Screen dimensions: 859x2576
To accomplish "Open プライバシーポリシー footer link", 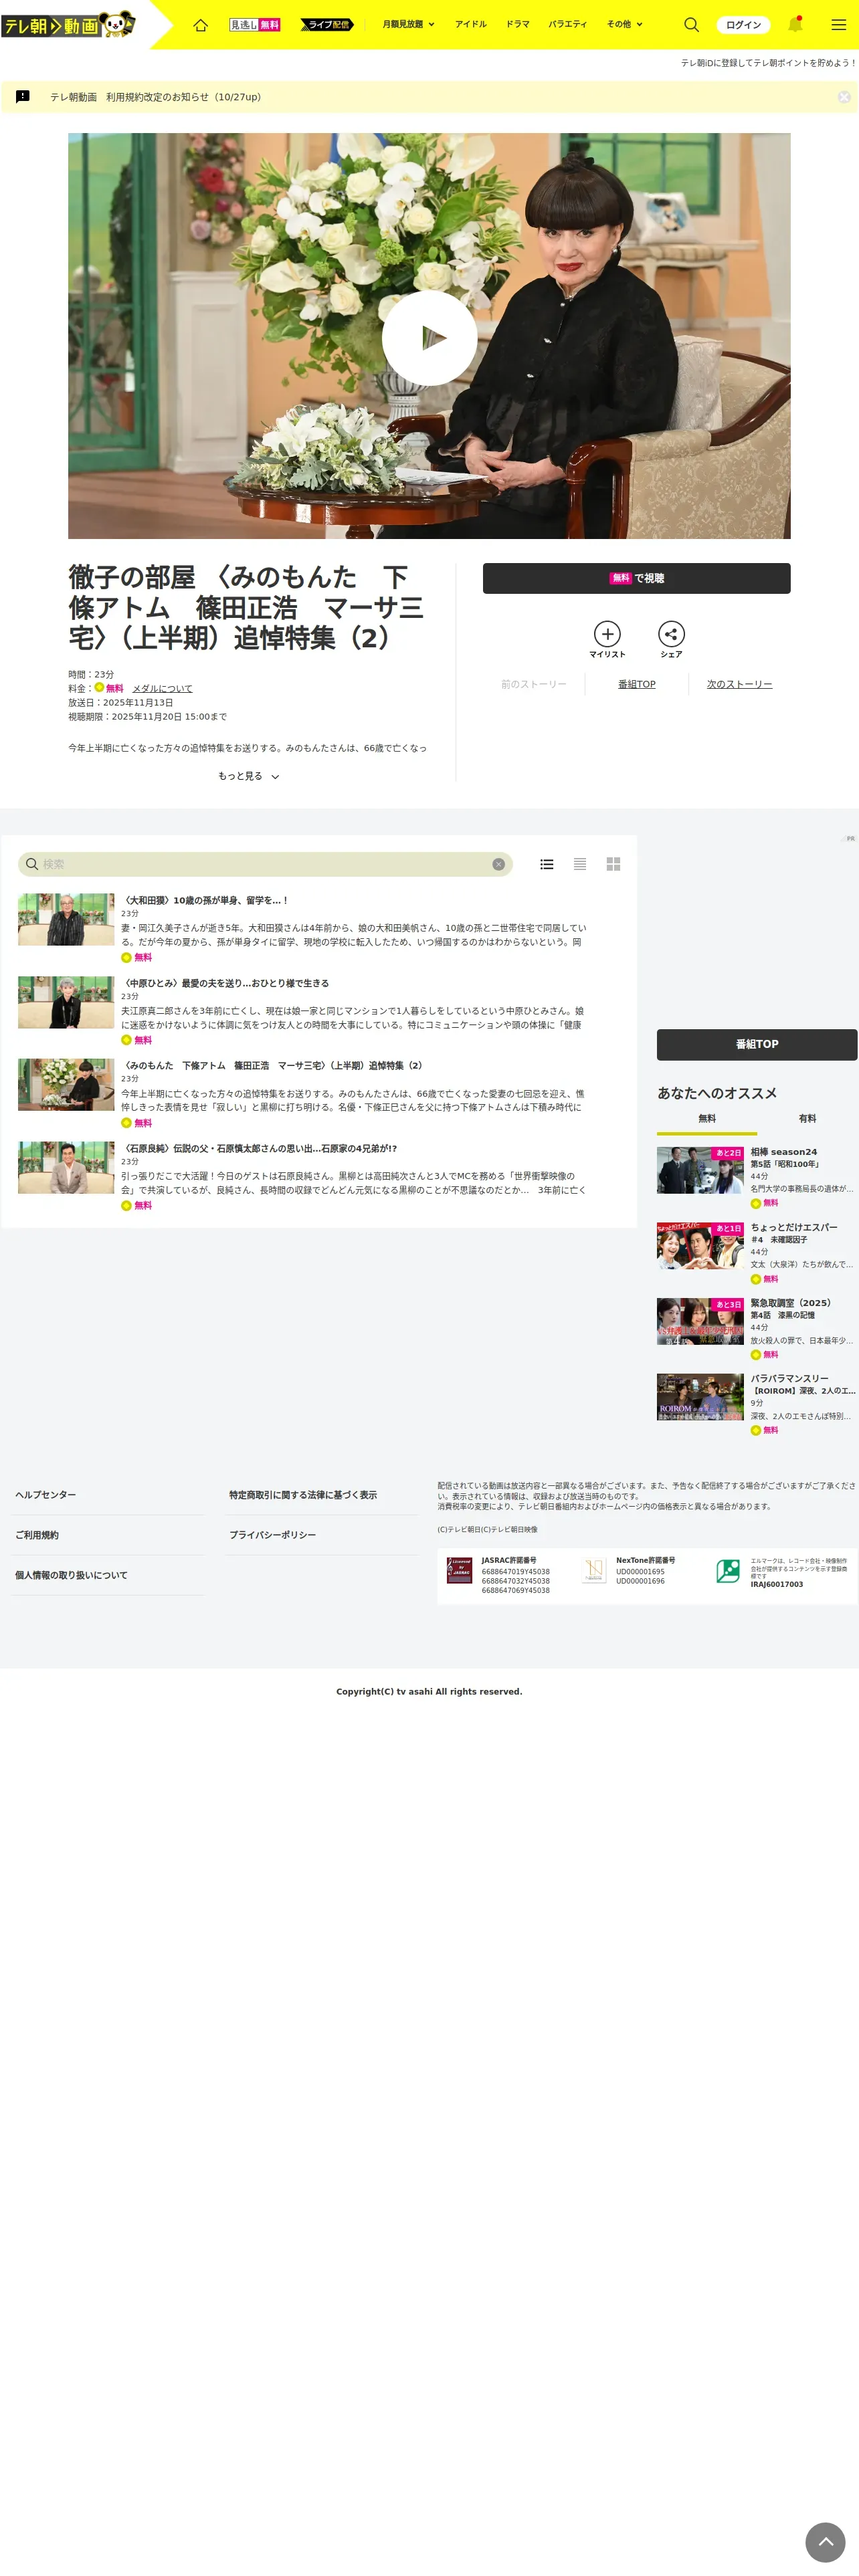I will click(x=272, y=1534).
